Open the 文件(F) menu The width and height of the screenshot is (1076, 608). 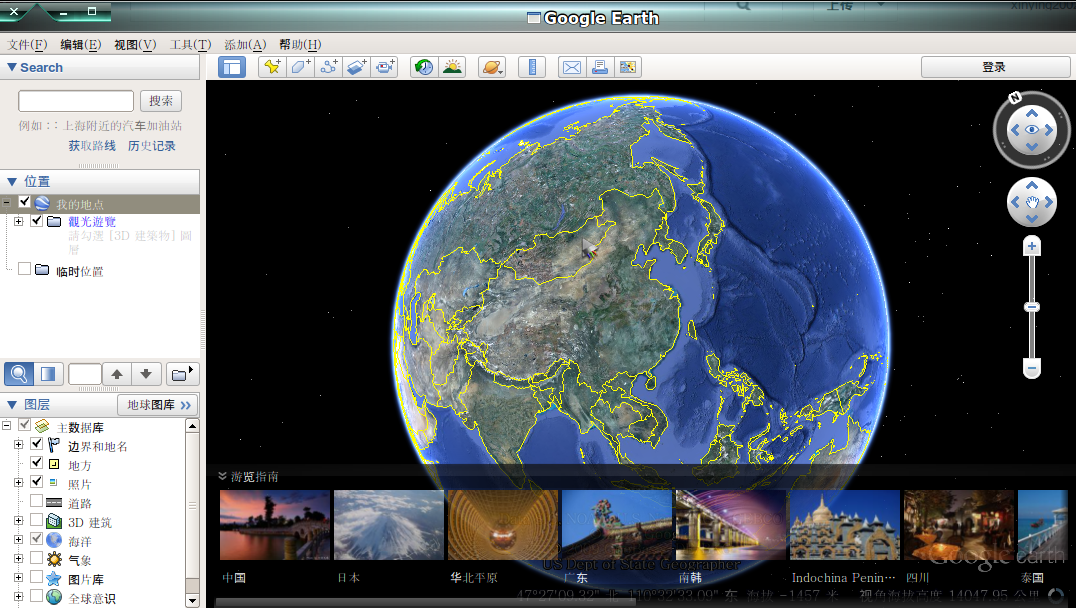click(x=27, y=45)
